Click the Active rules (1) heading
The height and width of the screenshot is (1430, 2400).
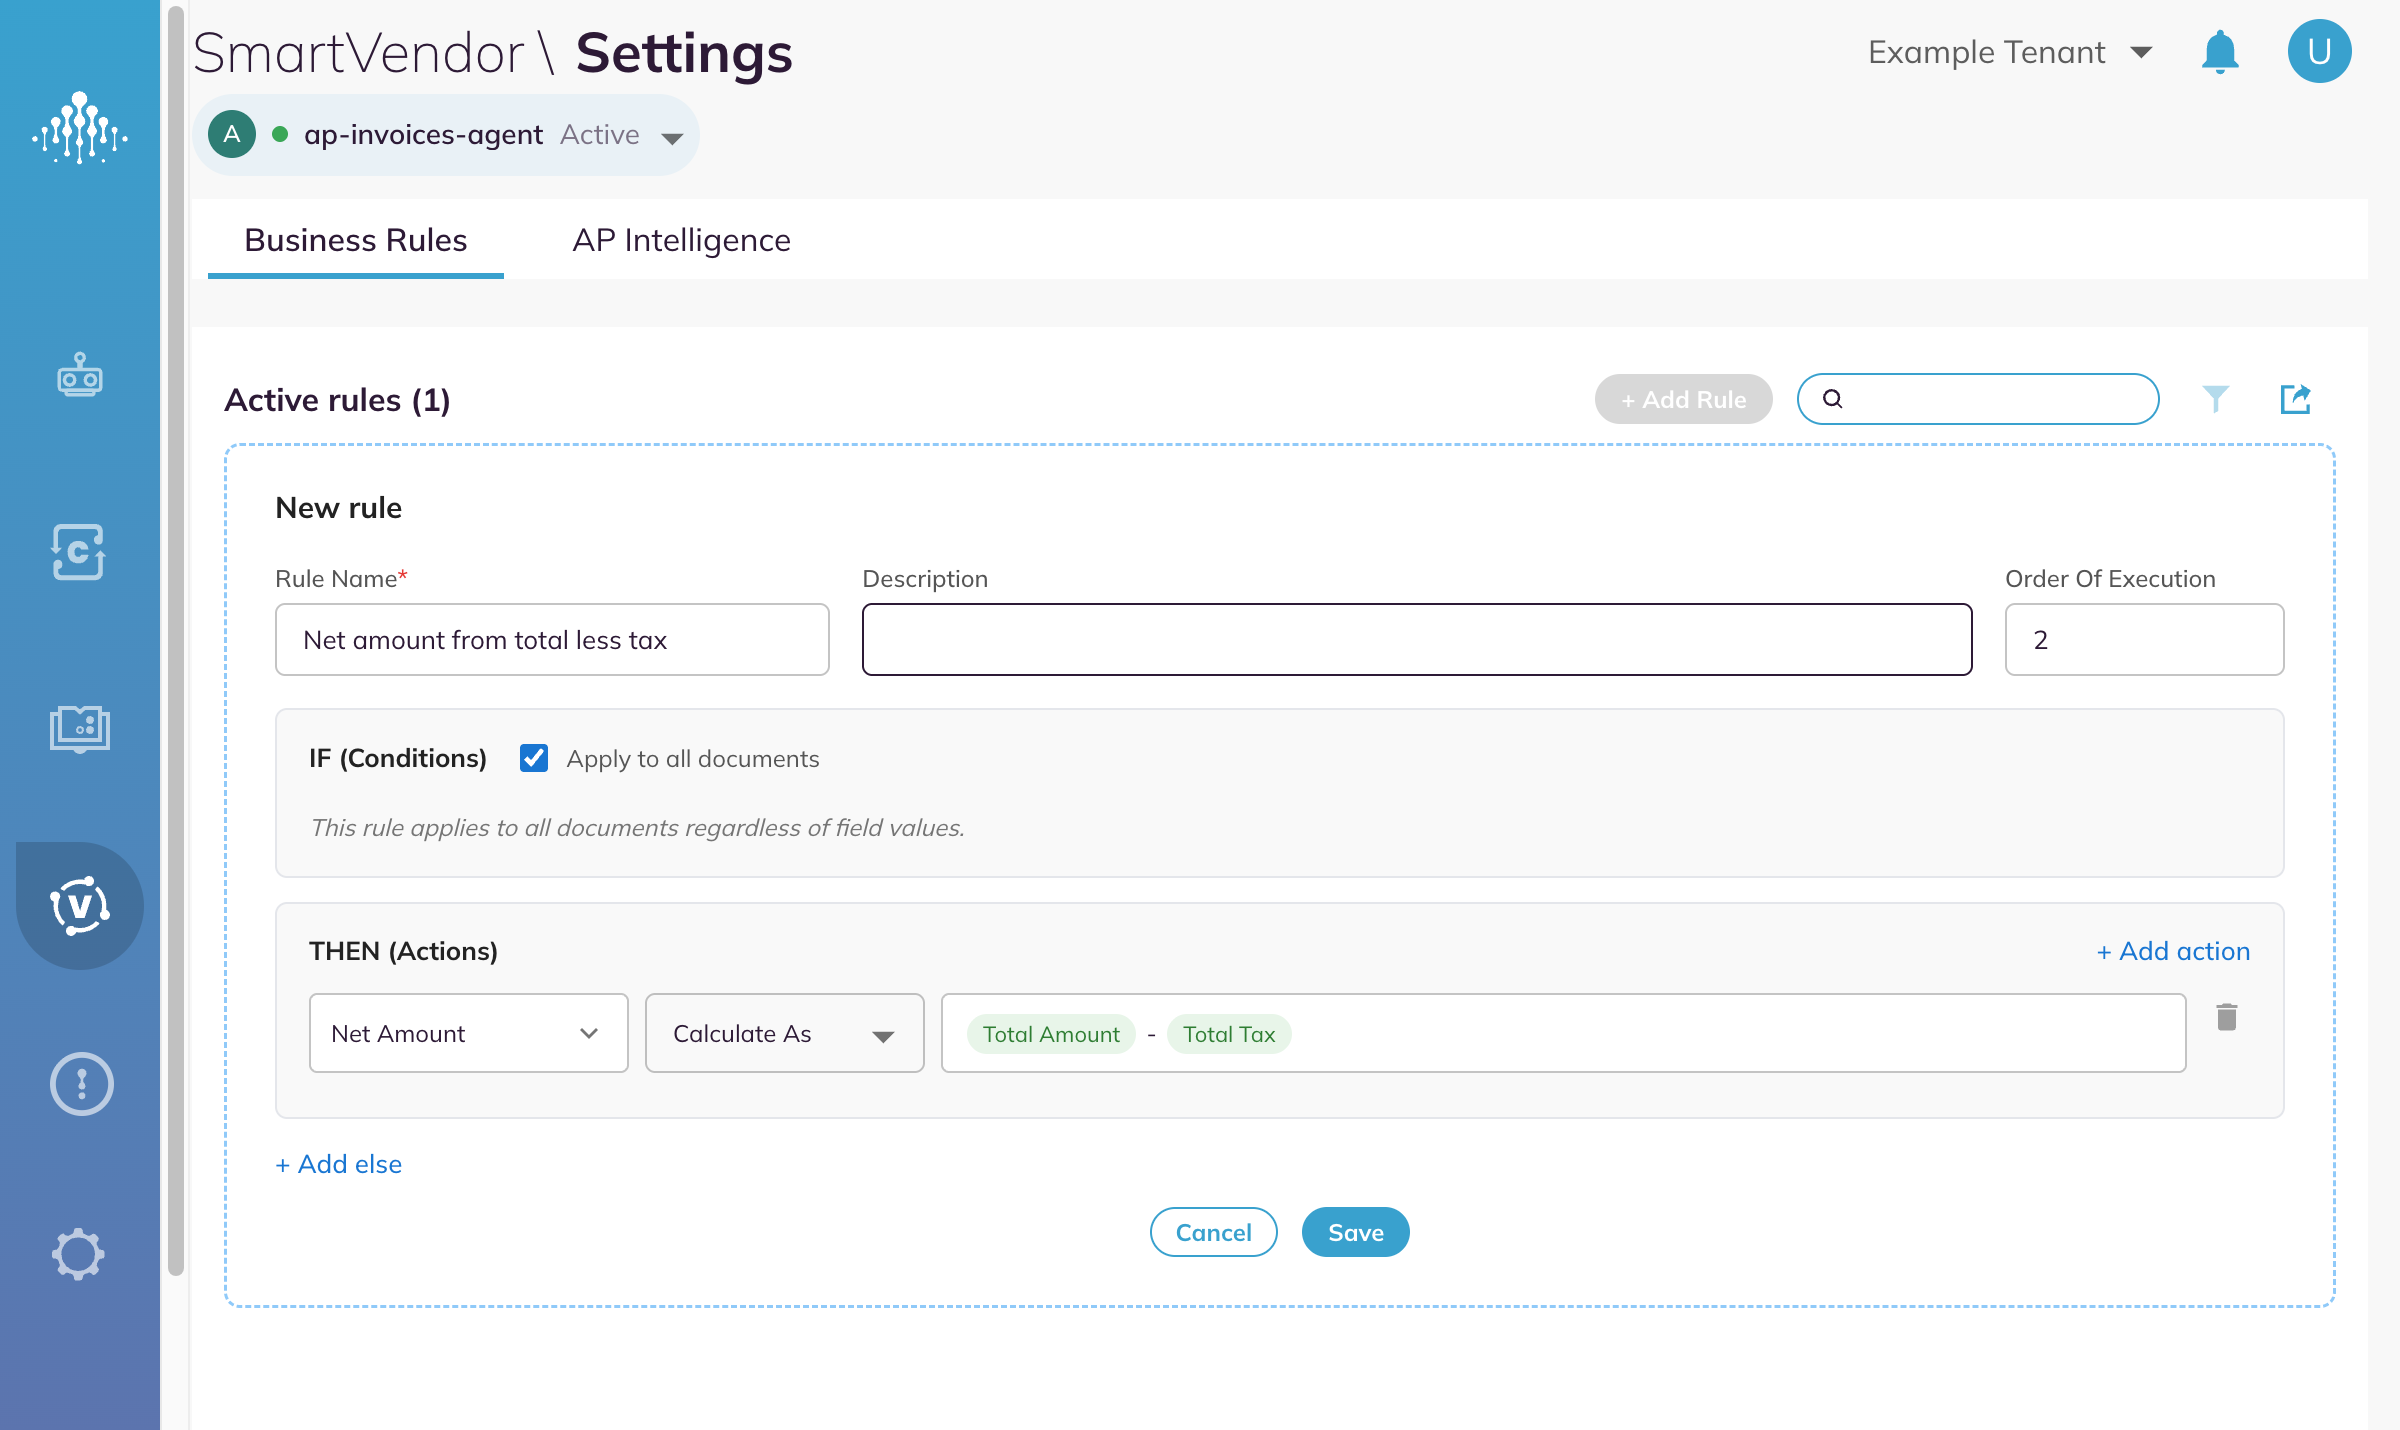click(x=337, y=400)
